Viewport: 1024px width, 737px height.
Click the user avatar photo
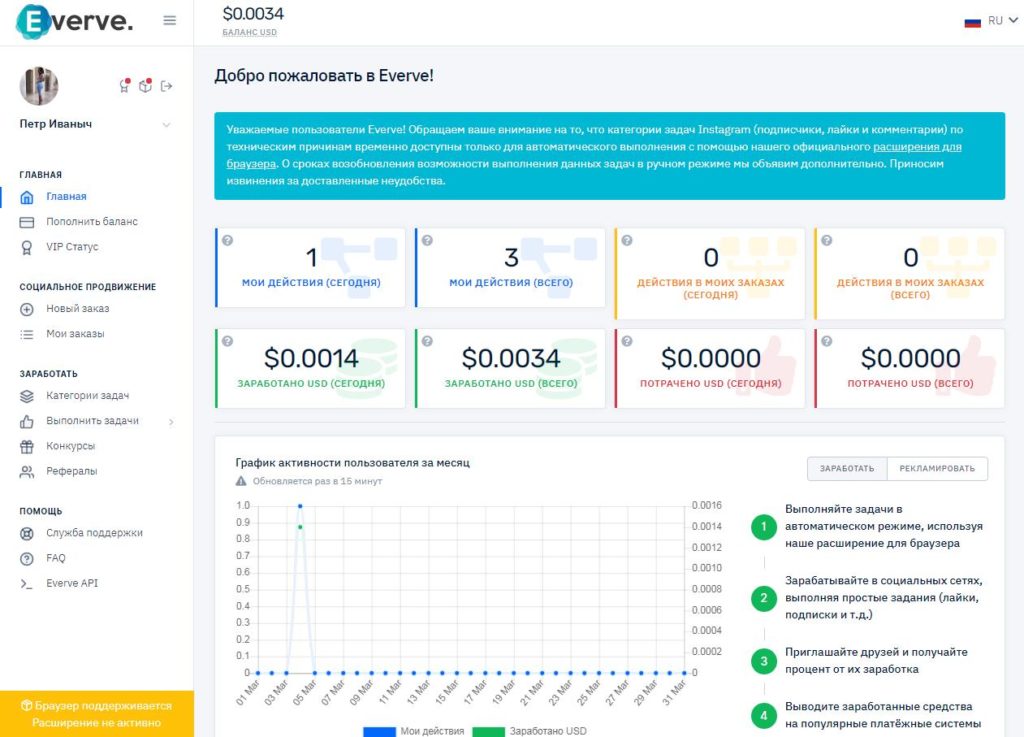click(39, 86)
